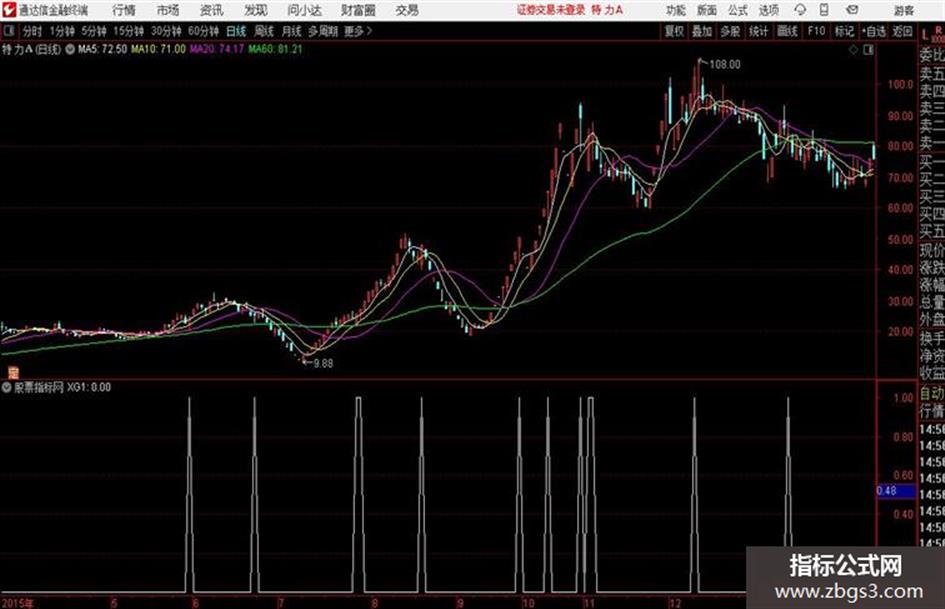Click the MA60: 81.21 value
Viewport: 945px width, 609px height.
click(x=275, y=49)
